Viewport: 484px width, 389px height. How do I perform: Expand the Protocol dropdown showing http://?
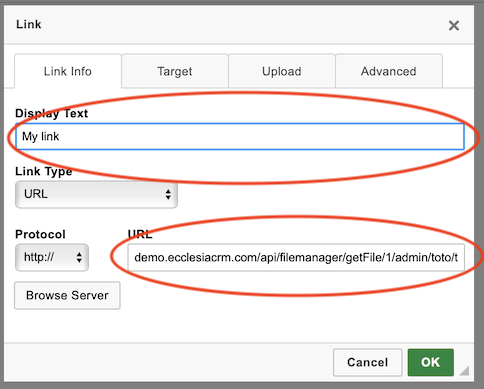52,257
